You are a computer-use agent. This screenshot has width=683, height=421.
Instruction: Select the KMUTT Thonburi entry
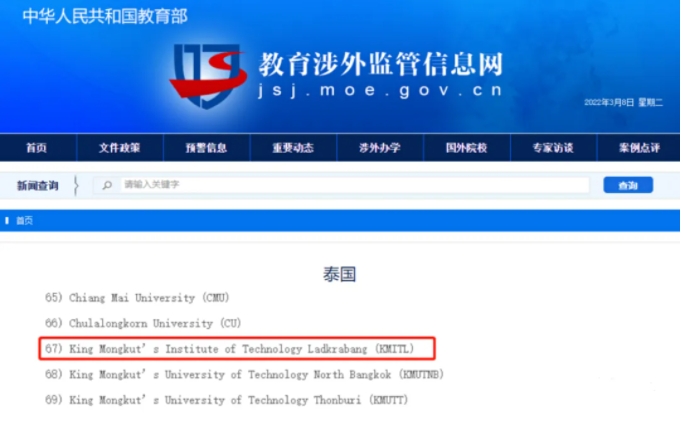pyautogui.click(x=227, y=400)
